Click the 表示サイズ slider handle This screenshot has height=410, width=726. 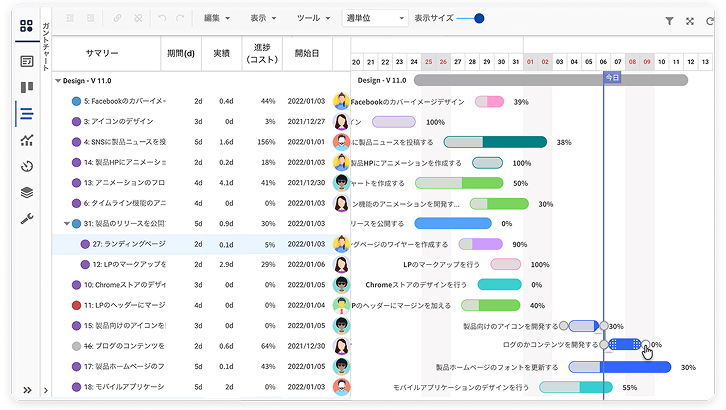479,18
